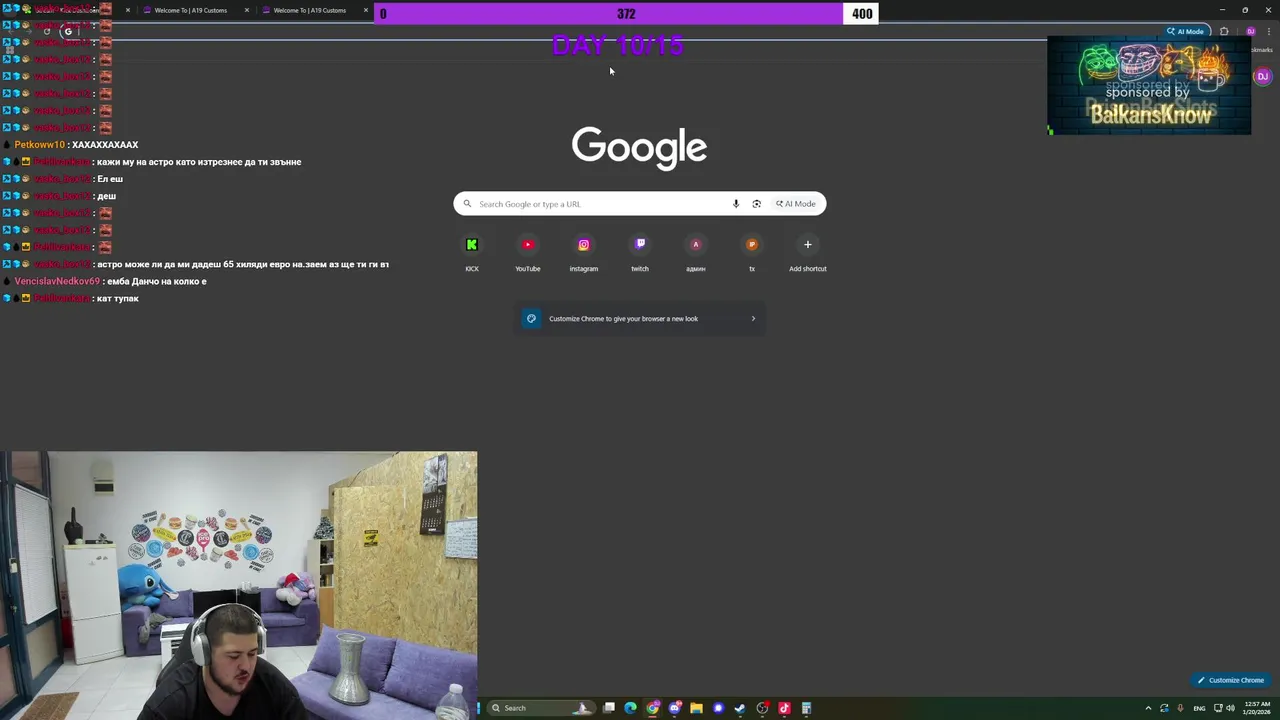Open File Explorer from taskbar
This screenshot has width=1280, height=720.
696,708
